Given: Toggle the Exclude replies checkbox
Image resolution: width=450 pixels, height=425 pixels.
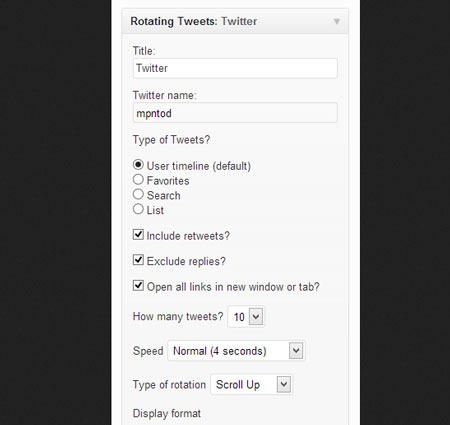Looking at the screenshot, I should pos(138,260).
